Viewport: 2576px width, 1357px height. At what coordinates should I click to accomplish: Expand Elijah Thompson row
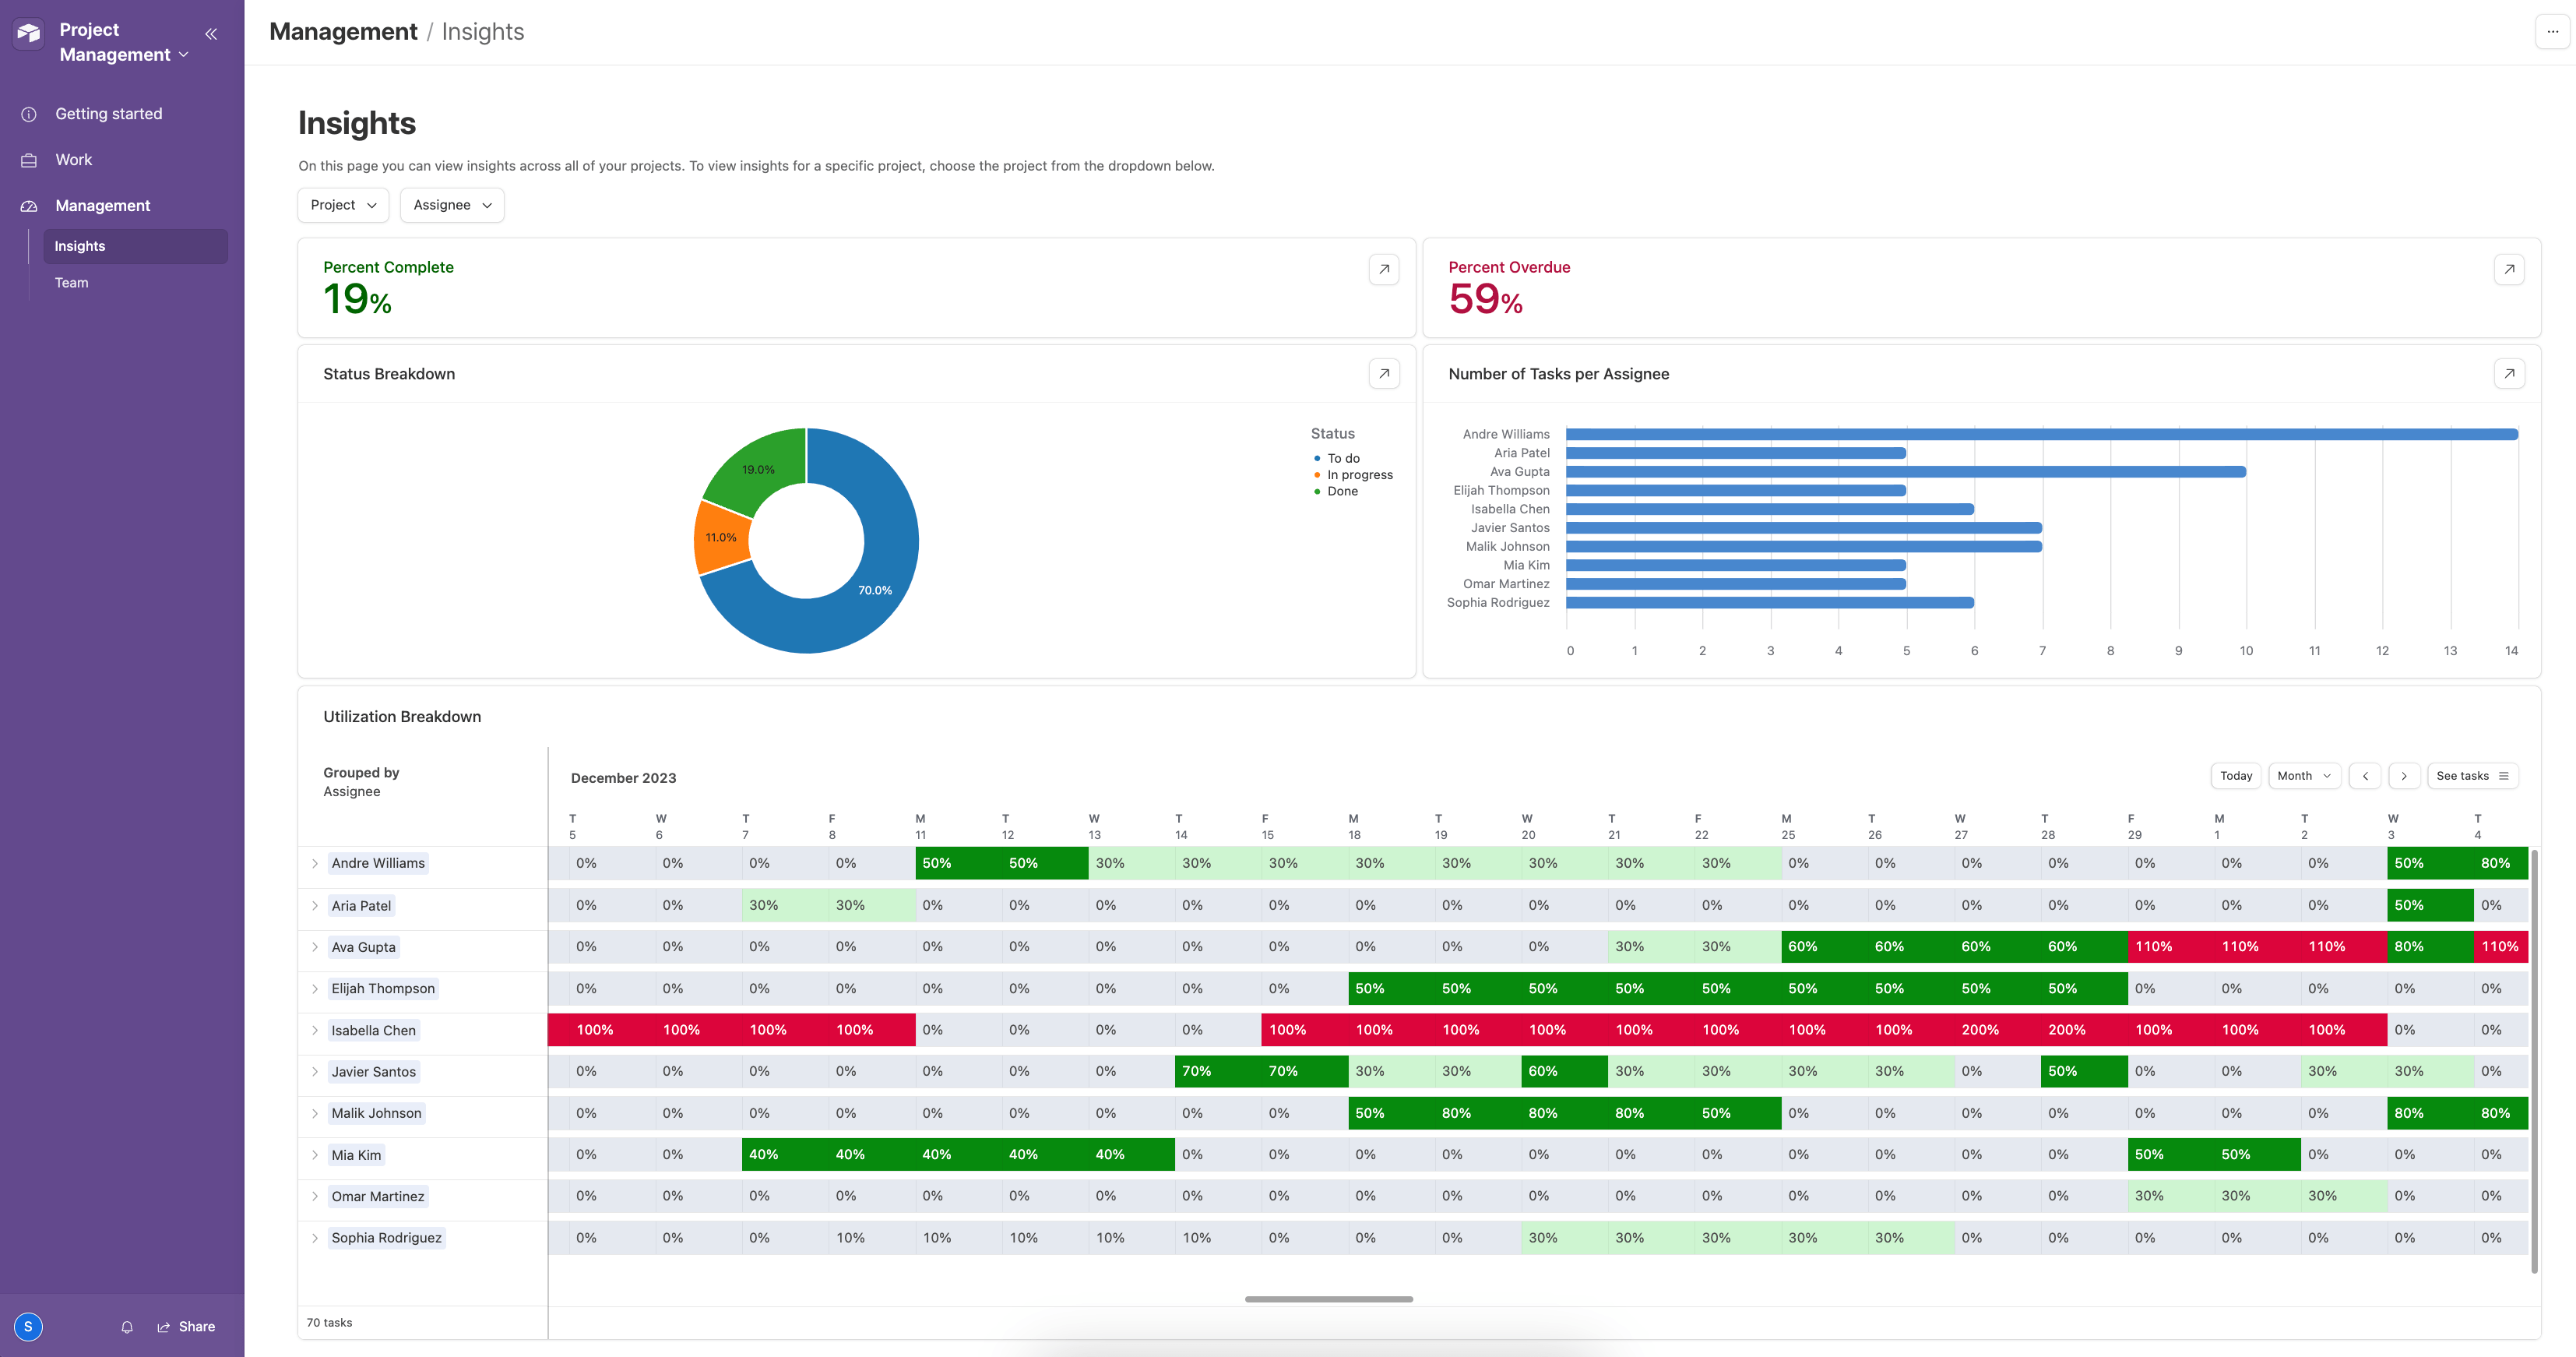315,989
